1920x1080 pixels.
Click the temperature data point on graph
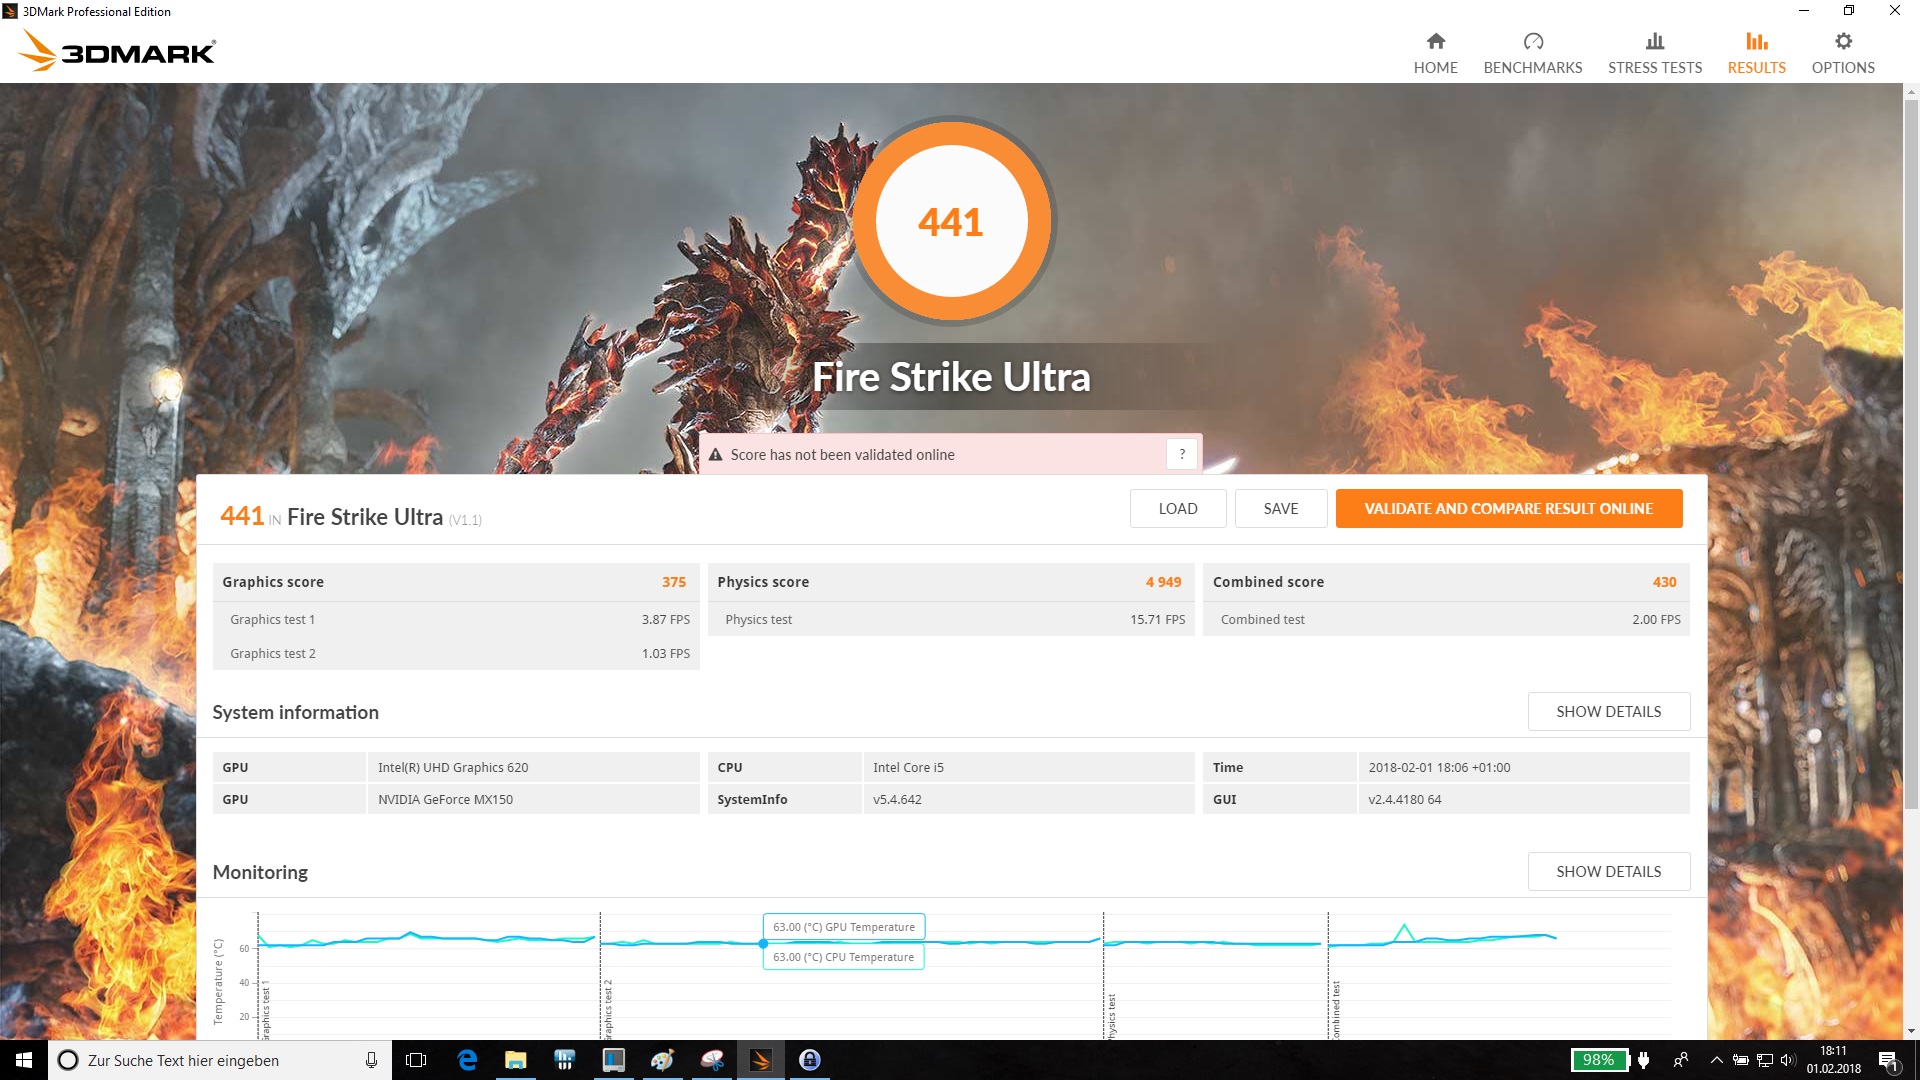coord(763,943)
